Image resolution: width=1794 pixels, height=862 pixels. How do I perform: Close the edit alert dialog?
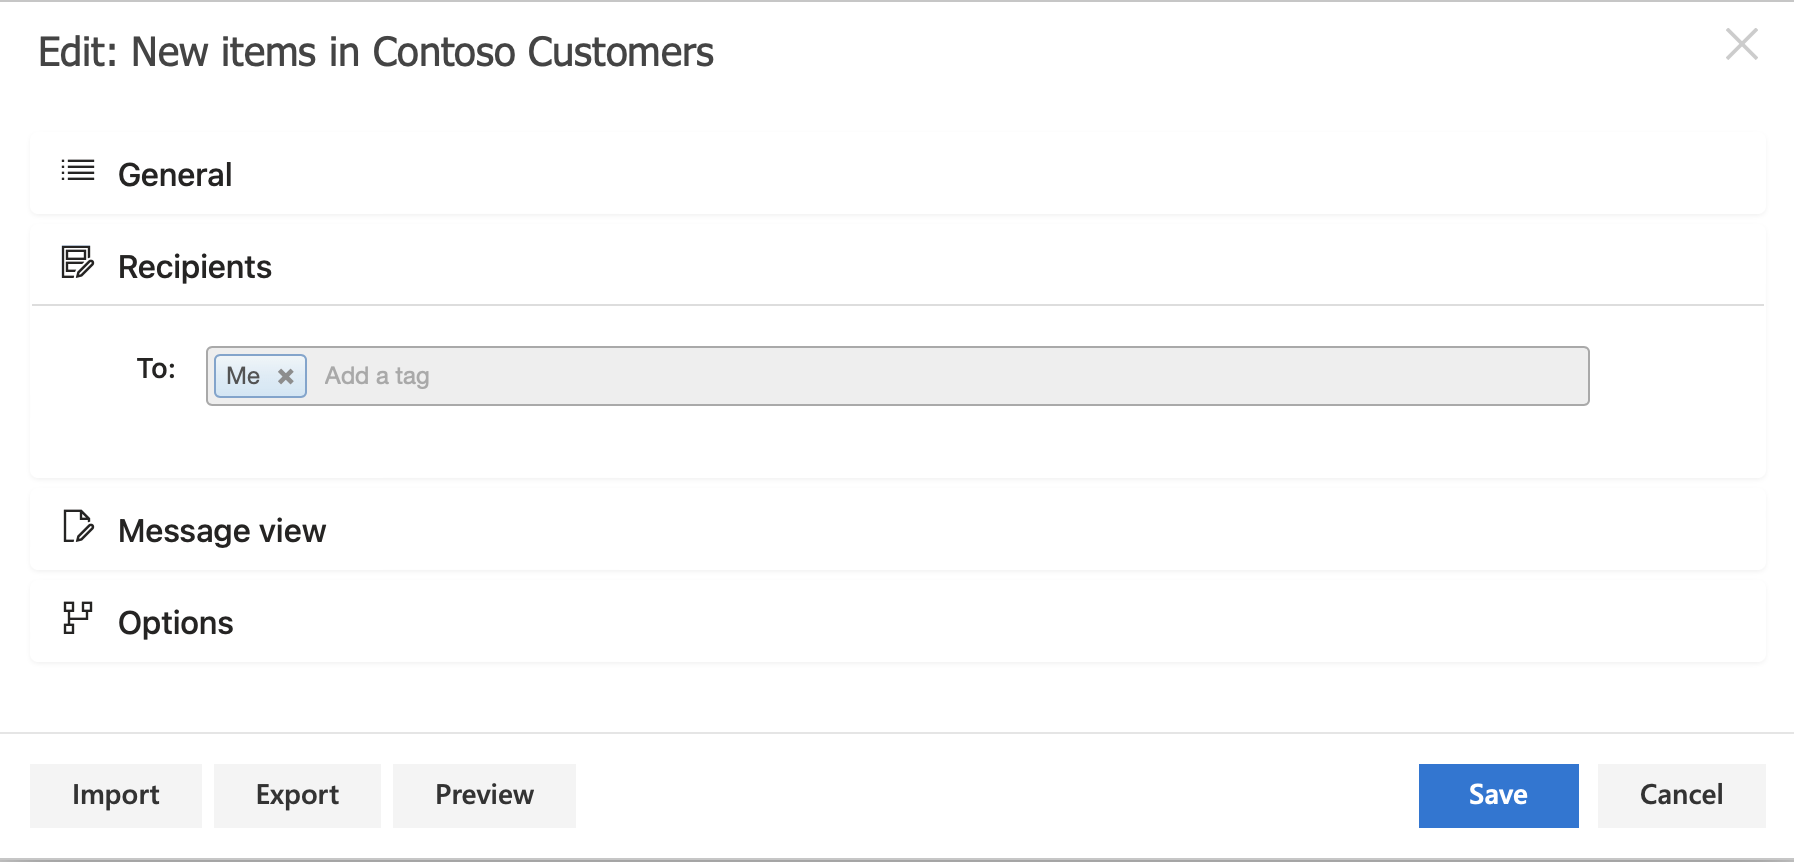click(1742, 44)
